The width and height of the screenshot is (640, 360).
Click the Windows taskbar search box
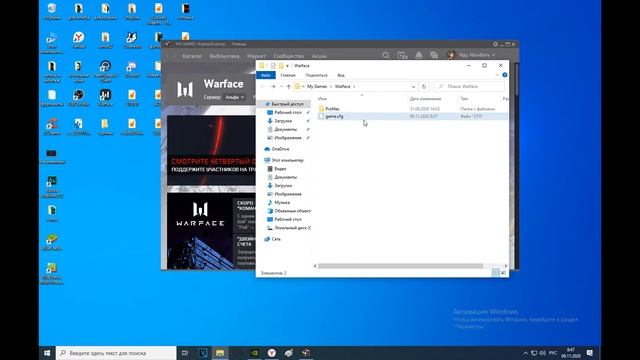tap(116, 353)
